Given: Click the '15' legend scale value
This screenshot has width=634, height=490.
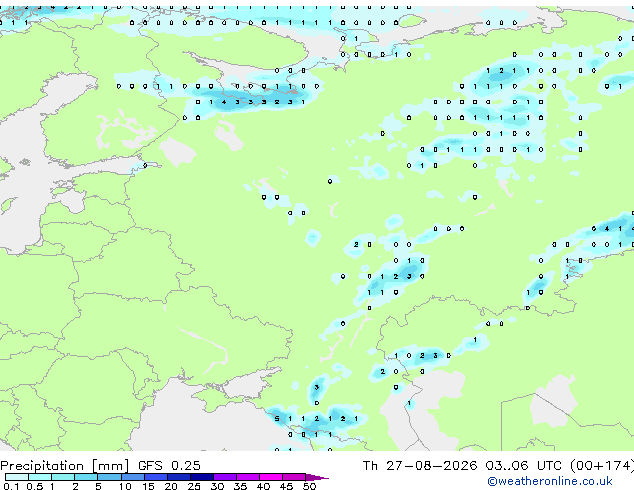Looking at the screenshot, I should pyautogui.click(x=148, y=486).
